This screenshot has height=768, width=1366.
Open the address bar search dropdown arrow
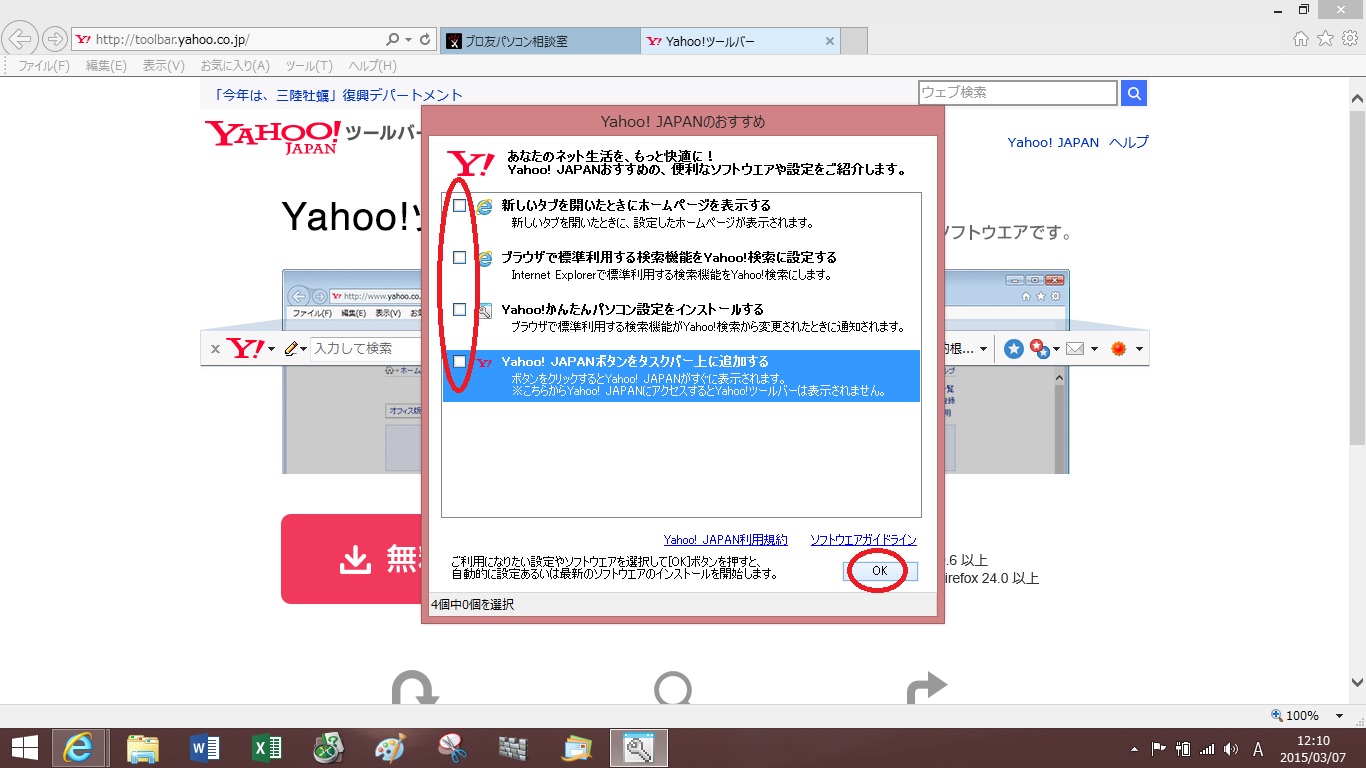pyautogui.click(x=408, y=40)
